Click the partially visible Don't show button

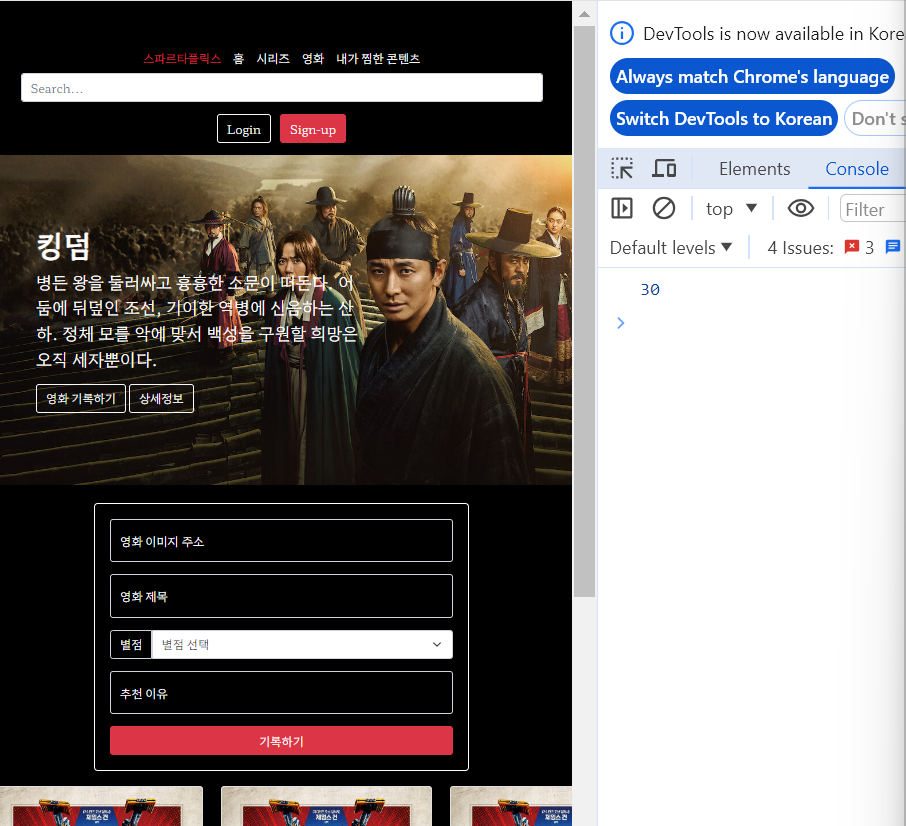pyautogui.click(x=875, y=118)
